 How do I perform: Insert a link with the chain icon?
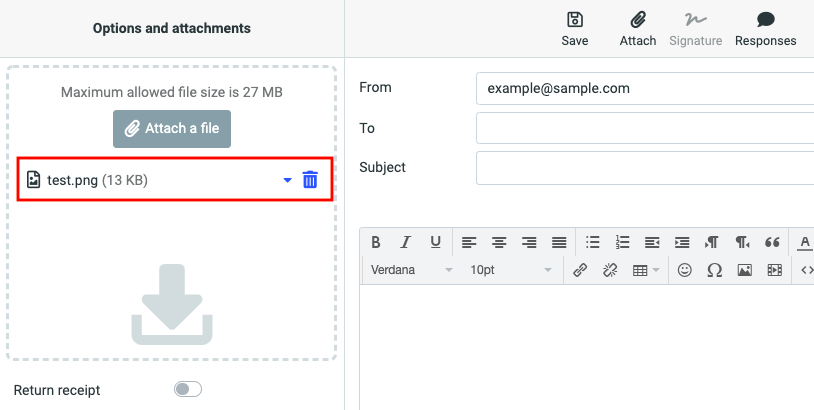coord(580,270)
